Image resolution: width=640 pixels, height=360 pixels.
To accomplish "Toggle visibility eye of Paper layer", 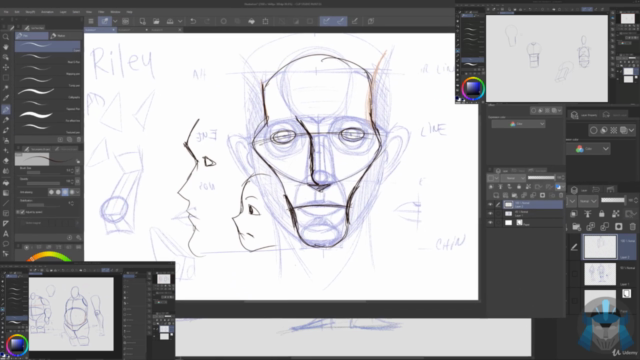I will pos(490,223).
